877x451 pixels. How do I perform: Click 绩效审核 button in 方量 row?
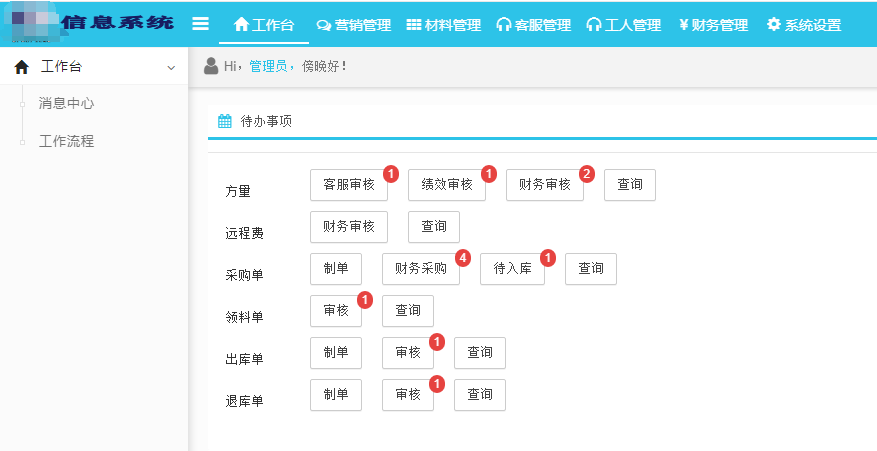tap(447, 185)
